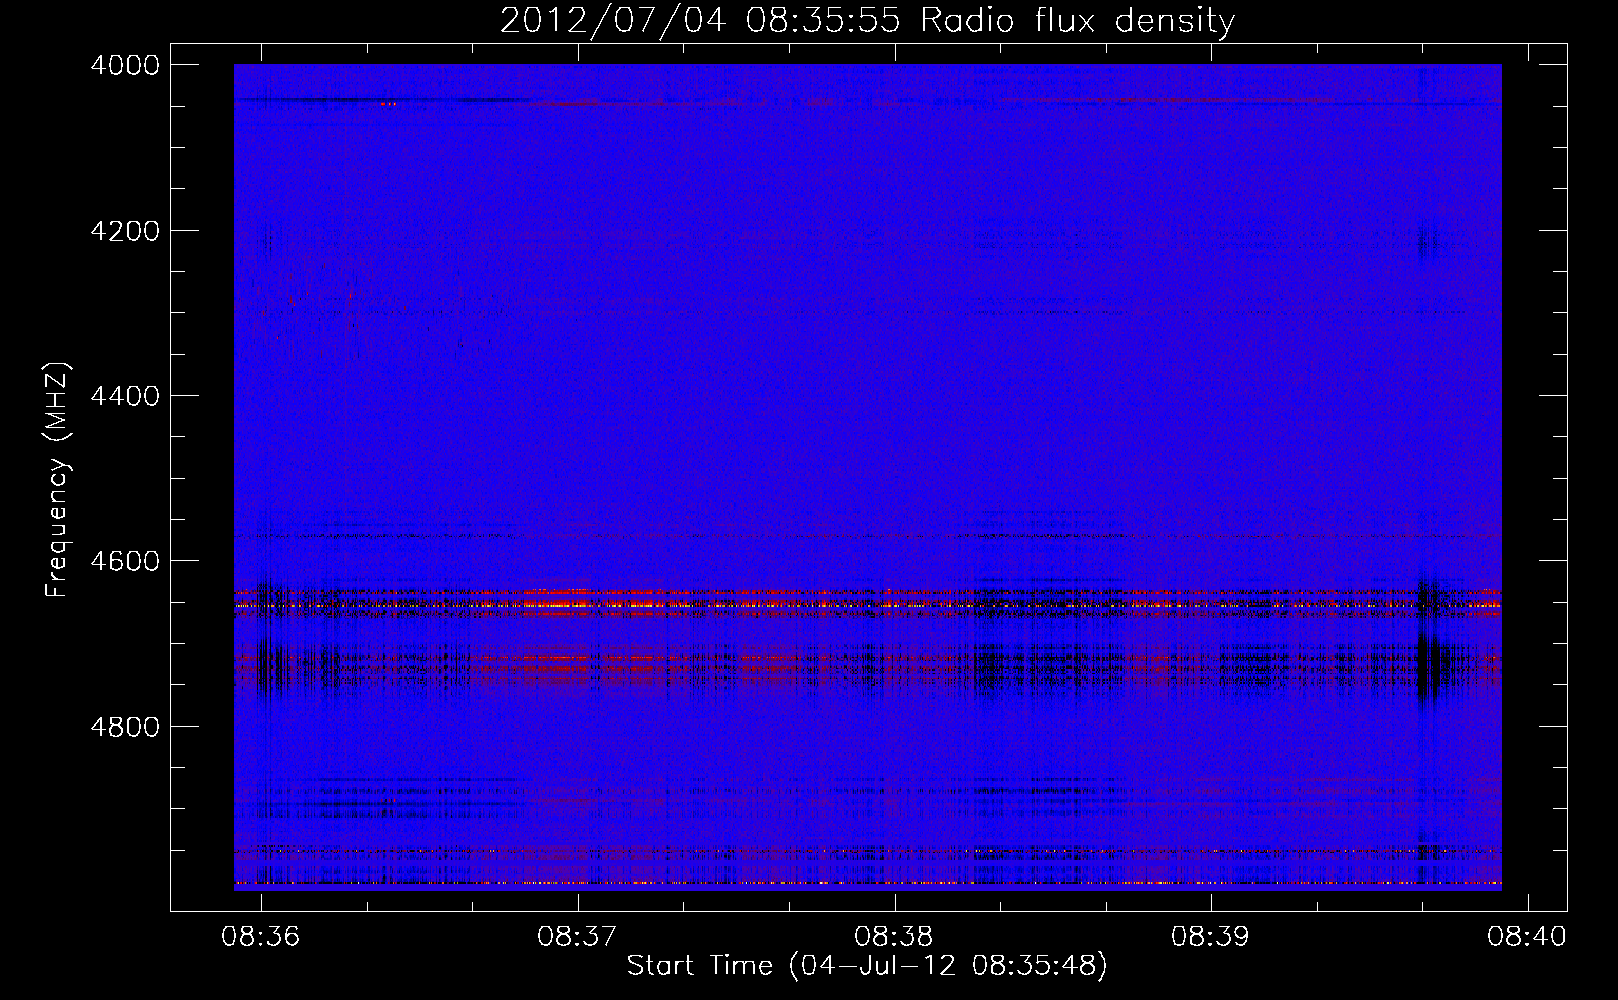
Task: Click the 4600 frequency tick label
Action: (x=125, y=561)
